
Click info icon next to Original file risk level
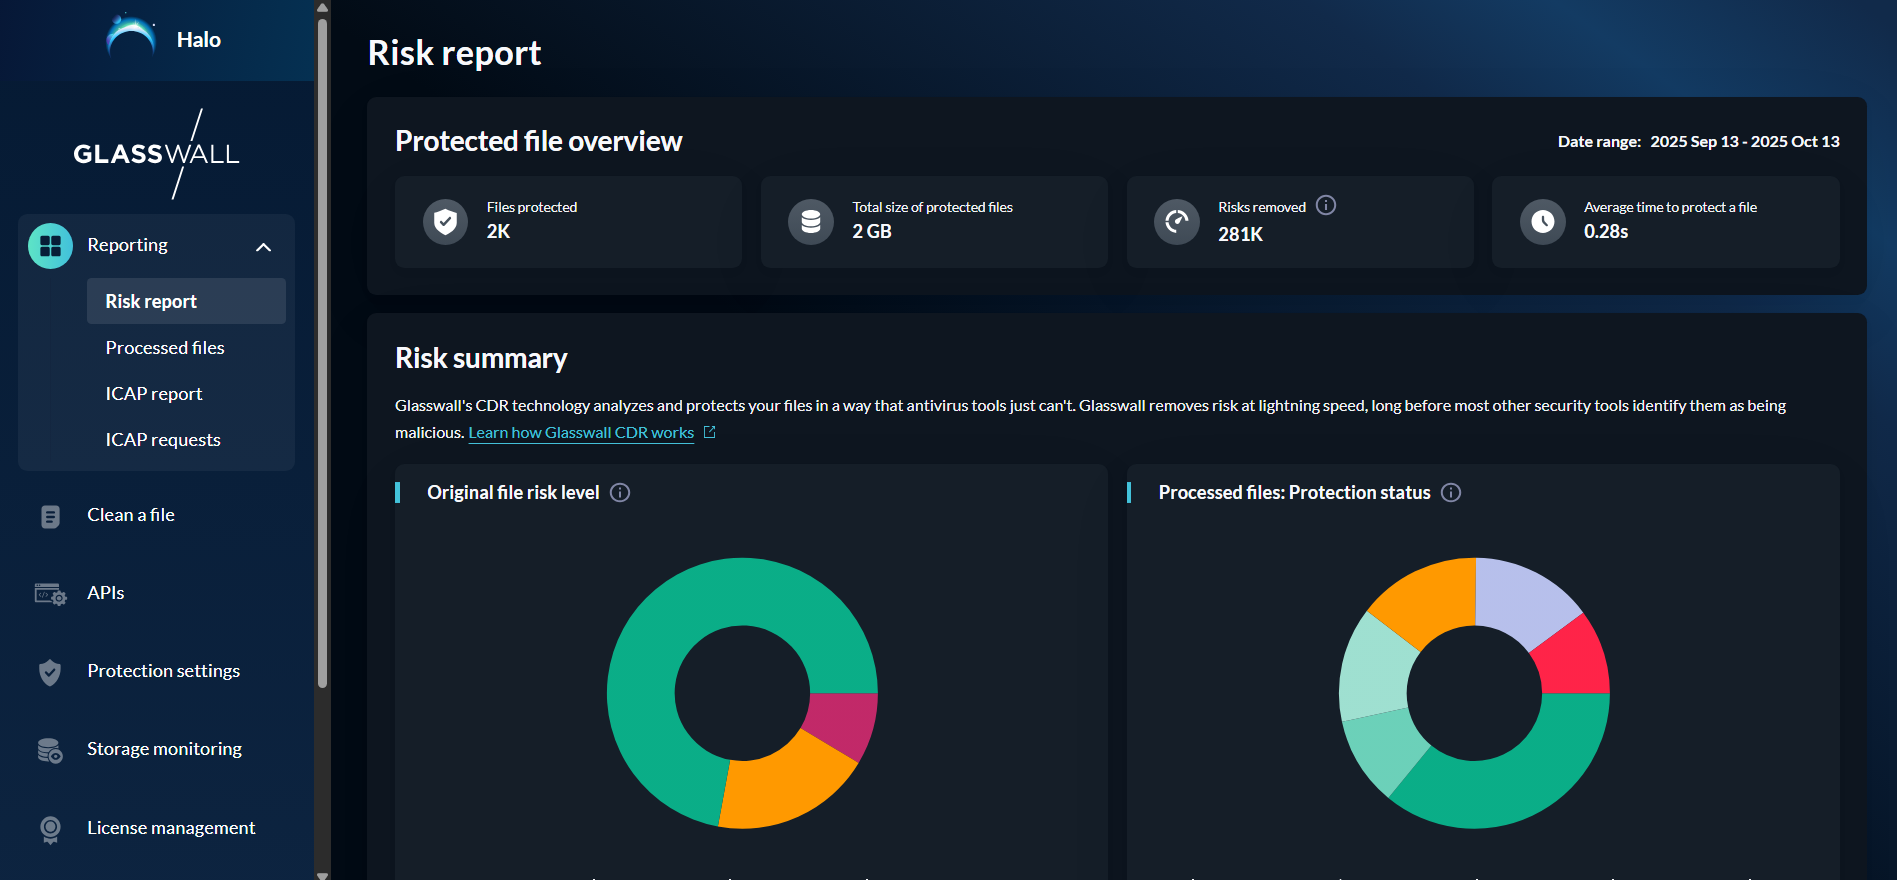tap(620, 493)
